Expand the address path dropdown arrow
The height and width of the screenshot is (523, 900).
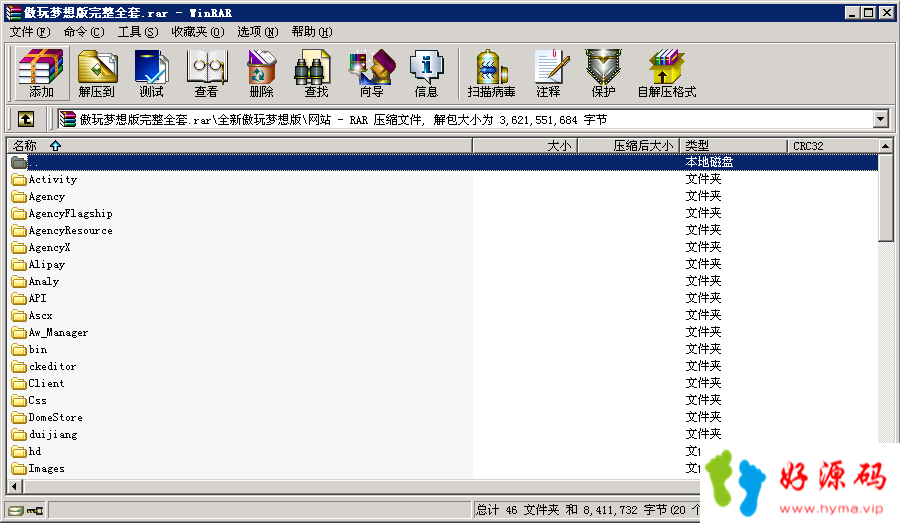[x=881, y=119]
